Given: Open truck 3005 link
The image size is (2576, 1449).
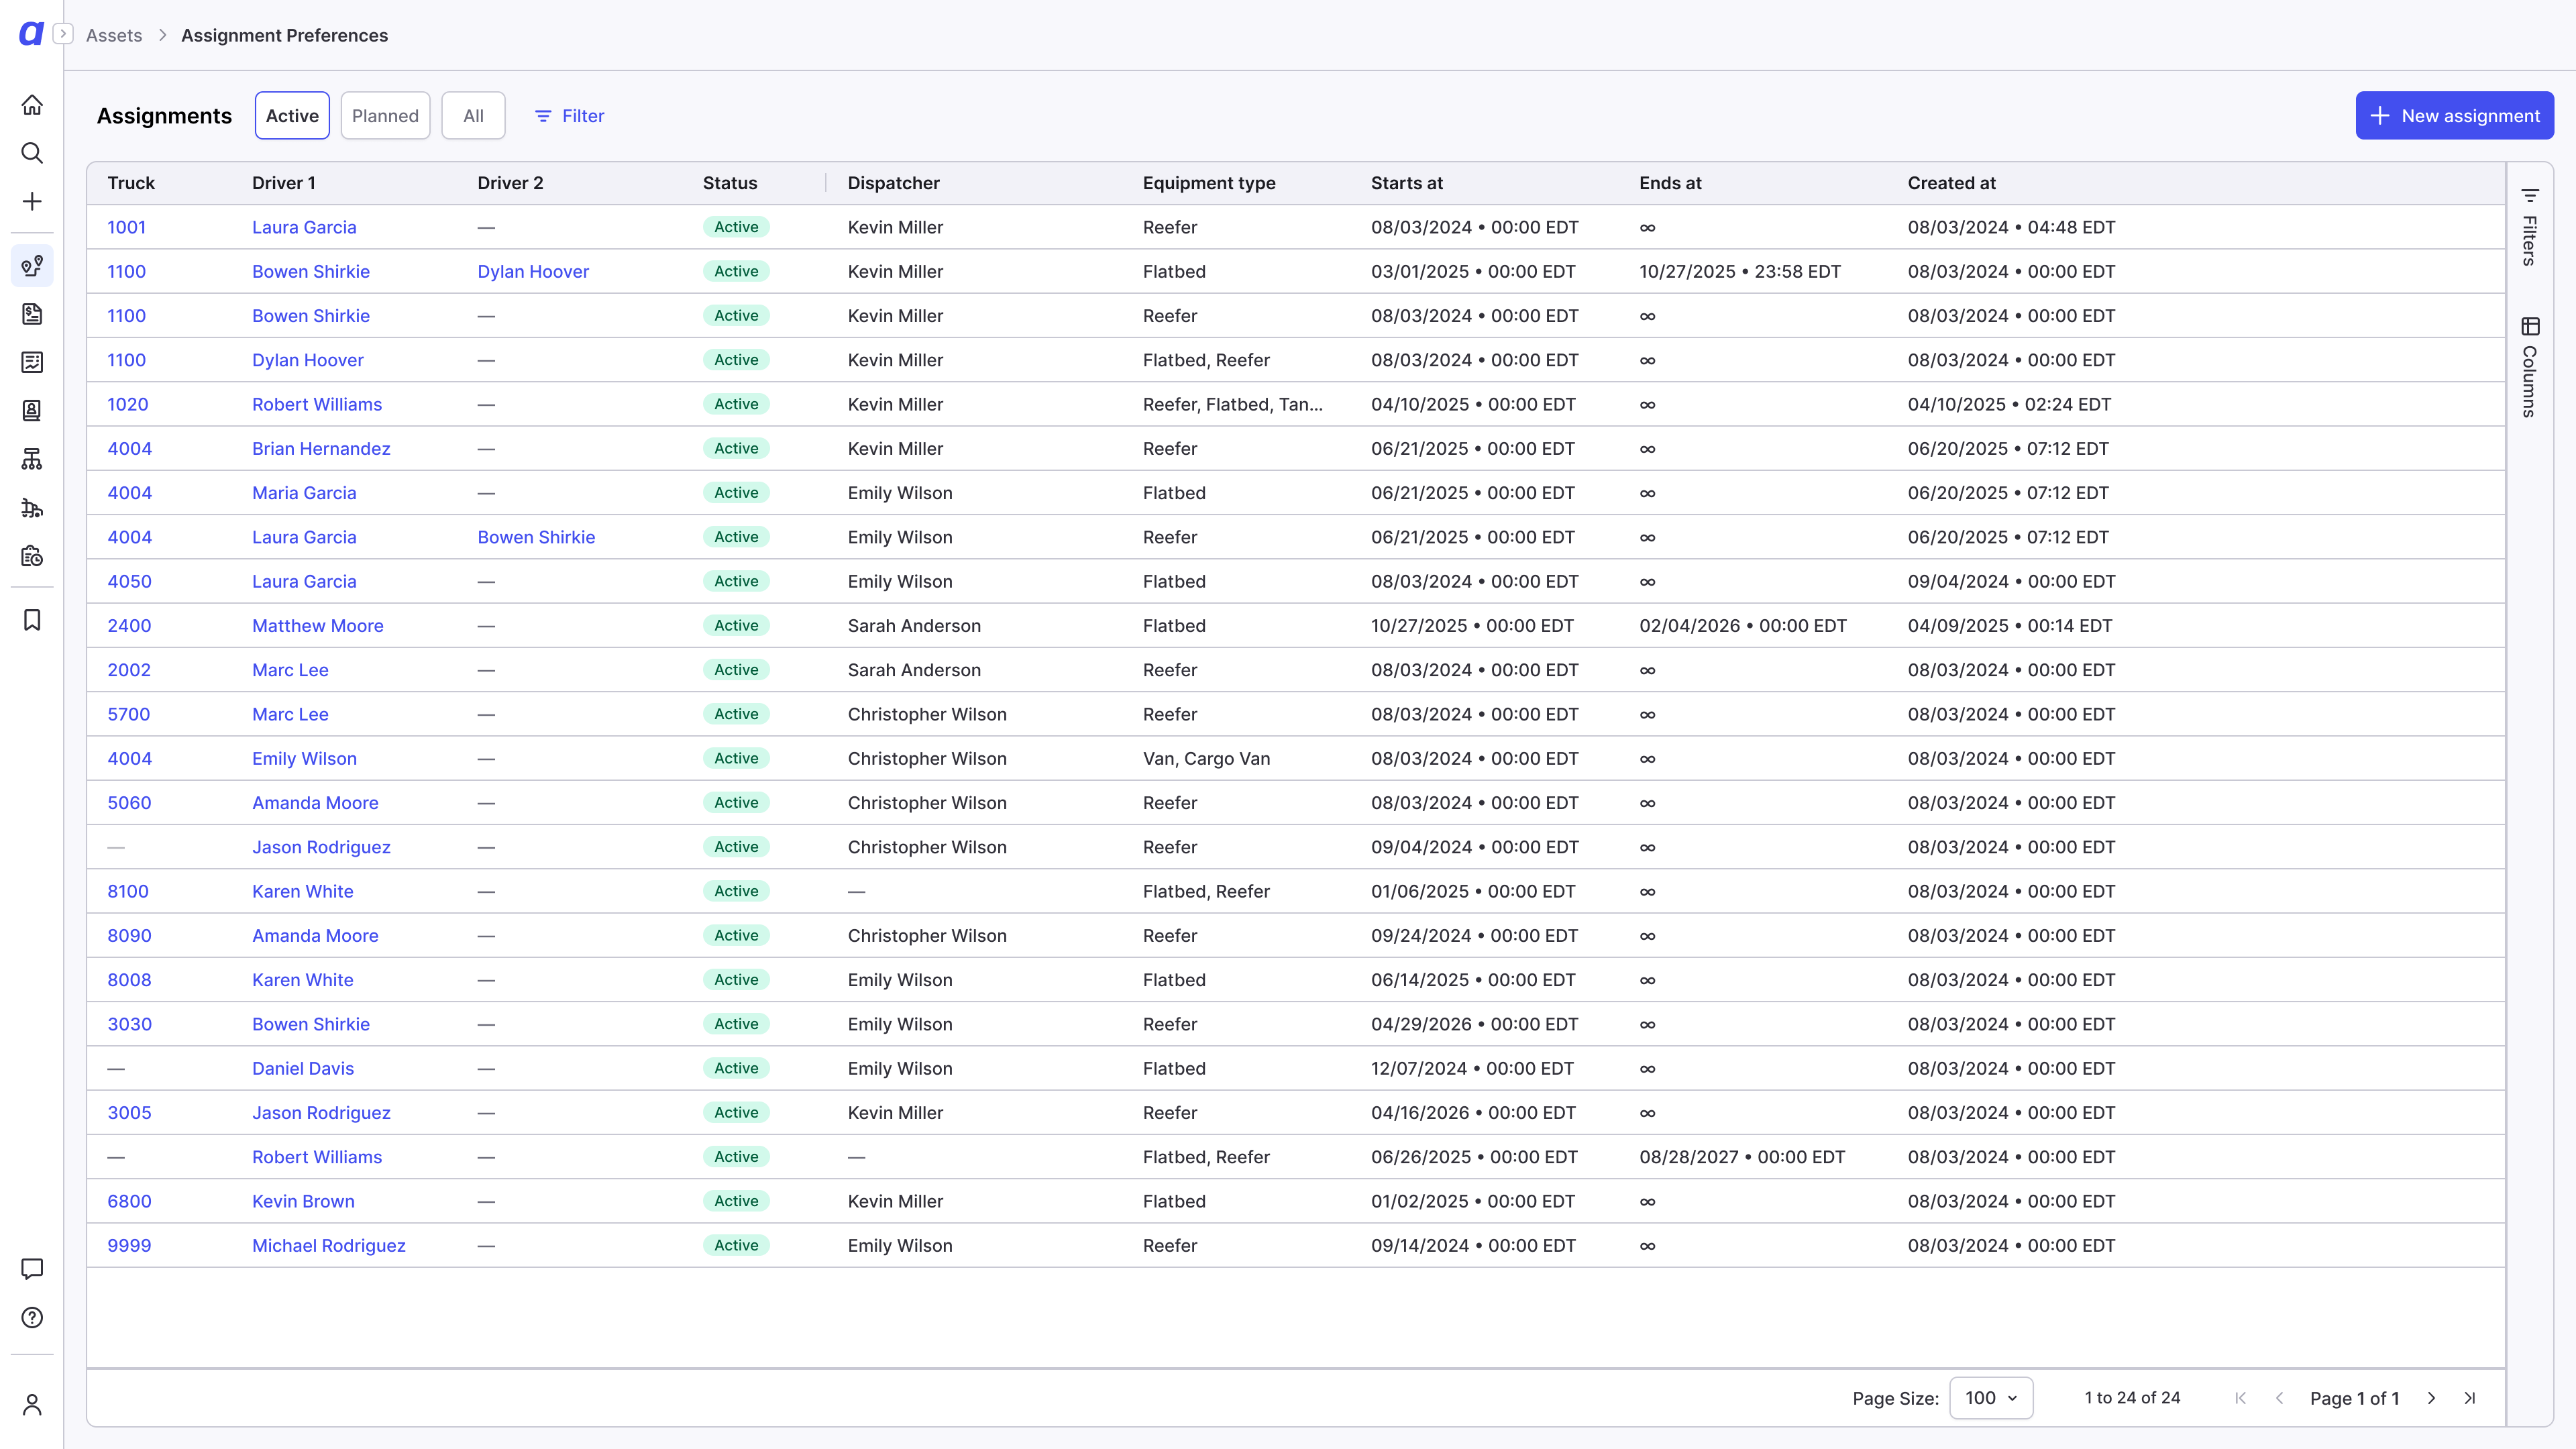Looking at the screenshot, I should point(129,1113).
